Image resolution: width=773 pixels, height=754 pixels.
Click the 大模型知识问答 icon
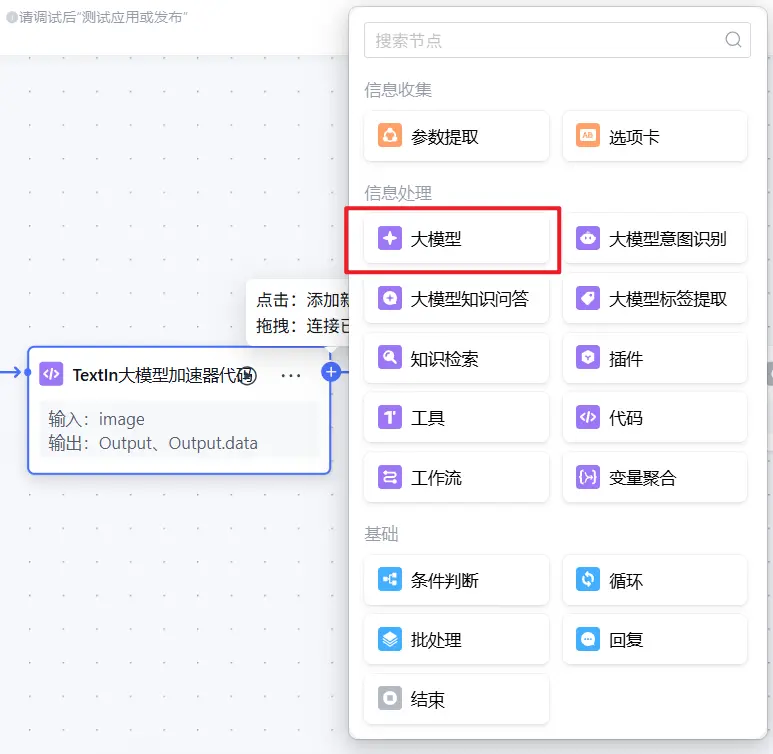[389, 298]
